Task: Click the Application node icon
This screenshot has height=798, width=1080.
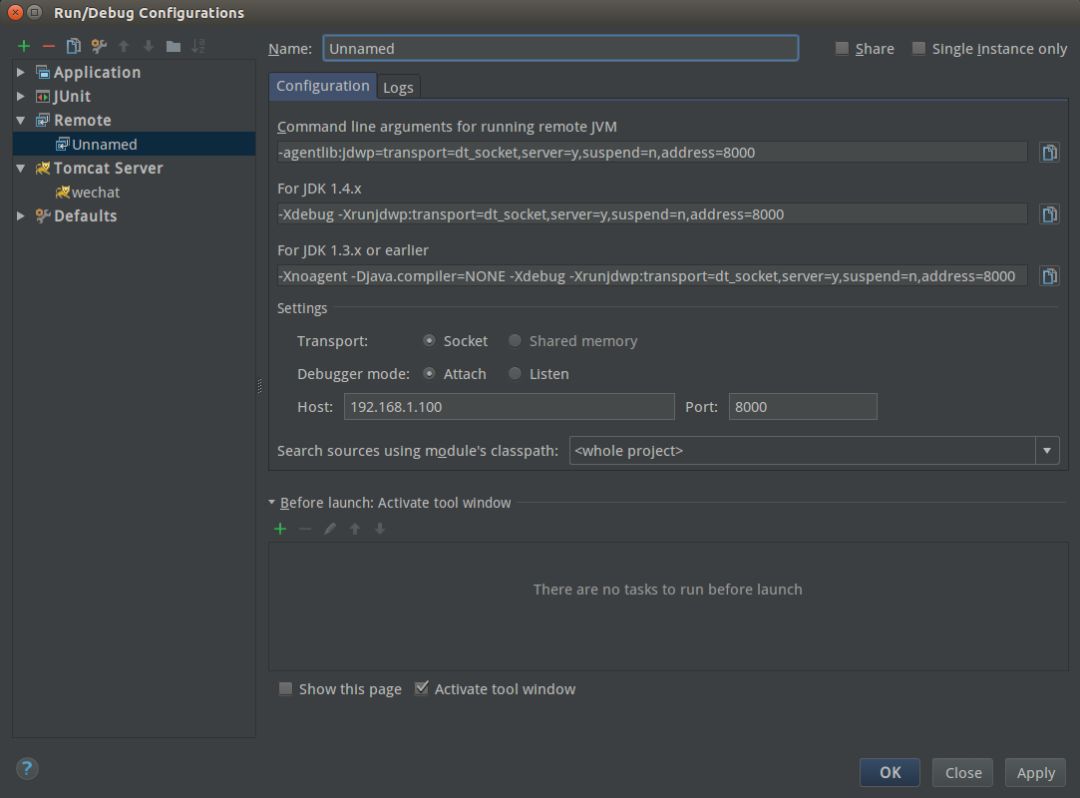Action: 43,72
